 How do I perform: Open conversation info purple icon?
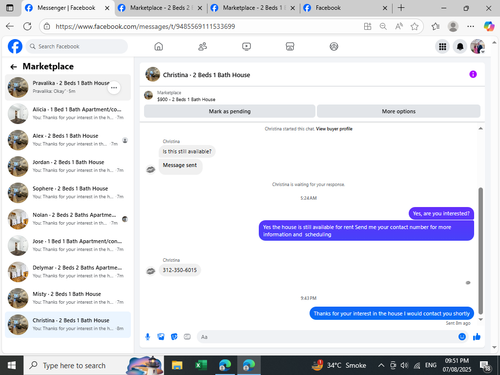coord(473,74)
